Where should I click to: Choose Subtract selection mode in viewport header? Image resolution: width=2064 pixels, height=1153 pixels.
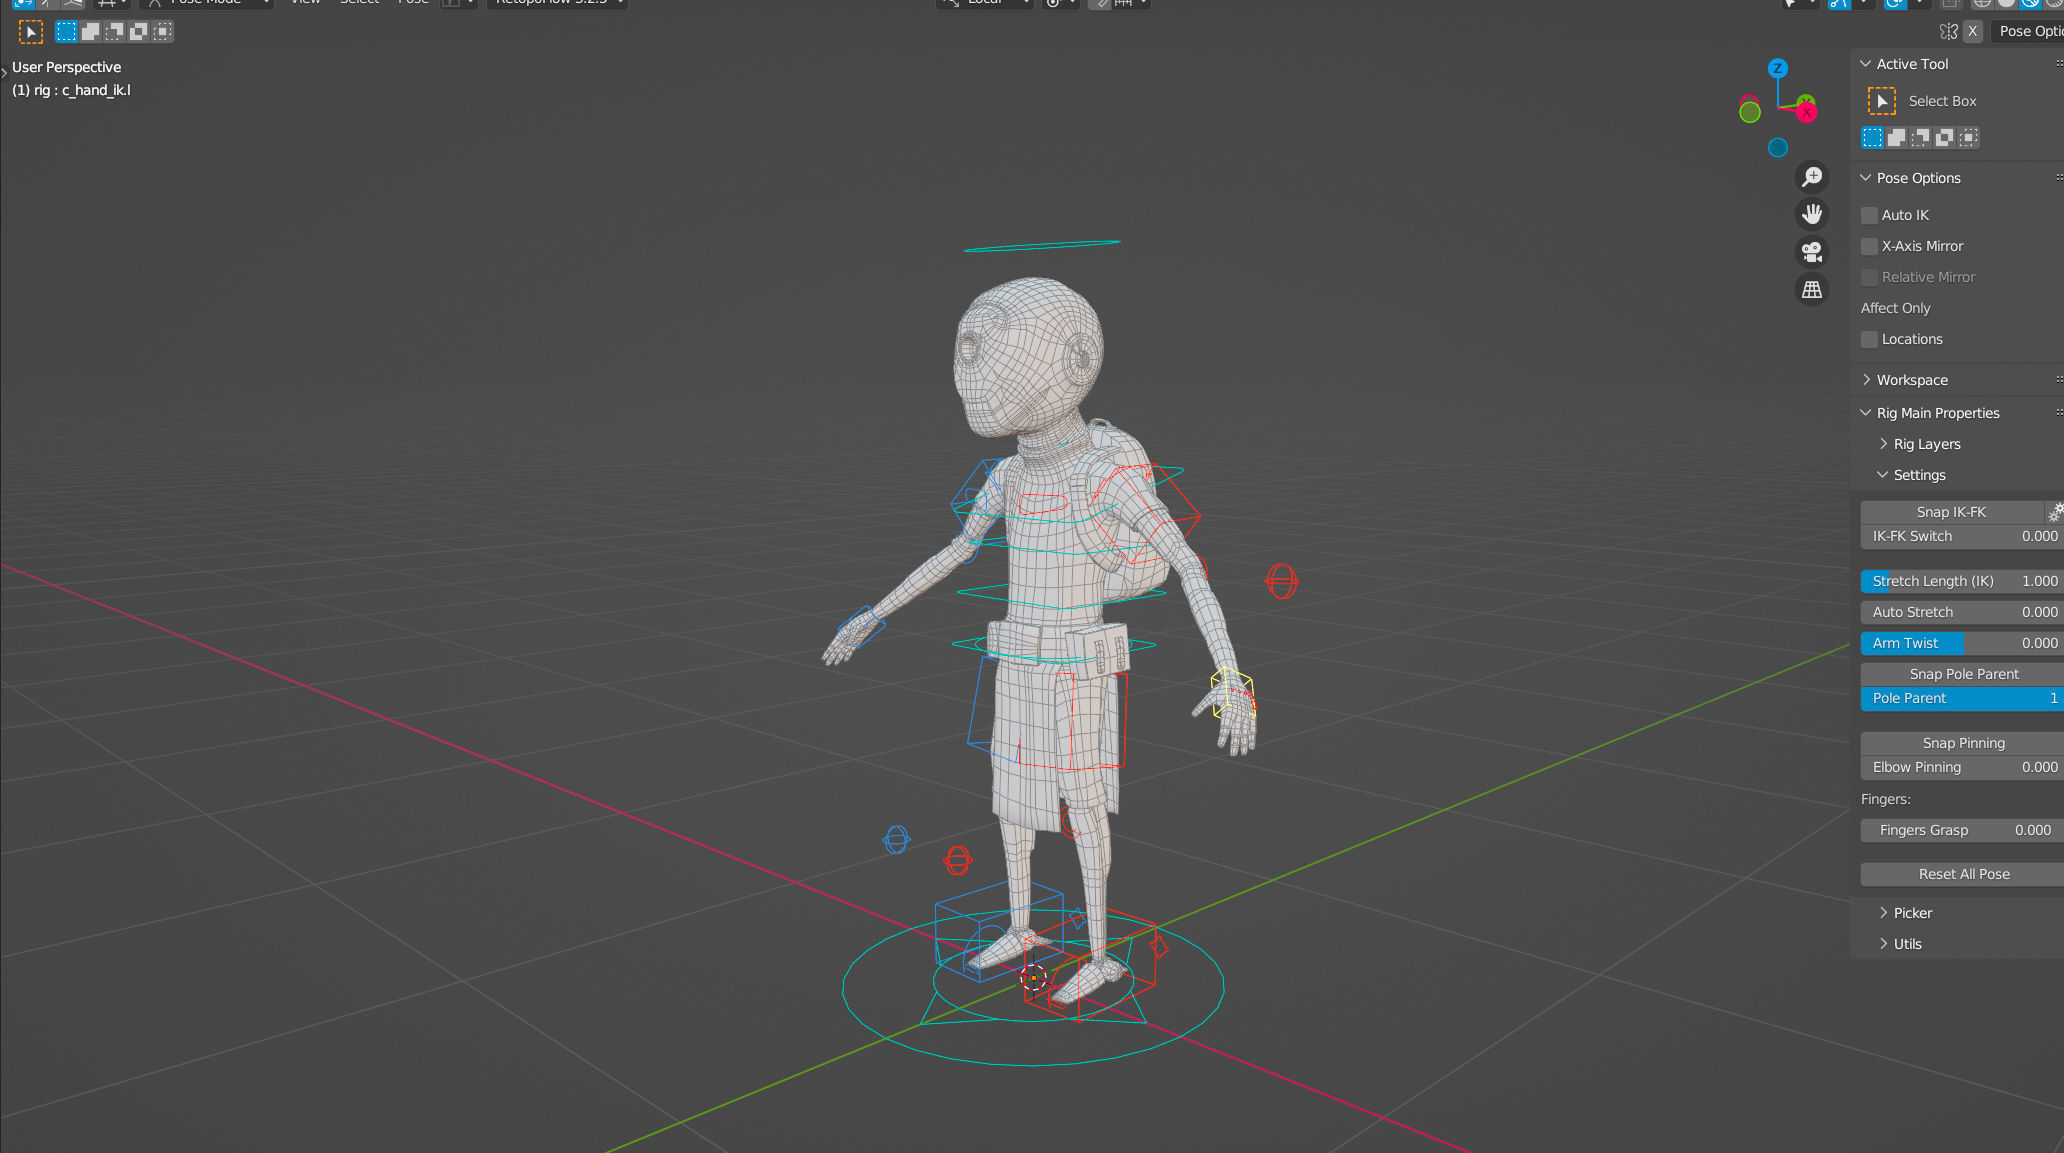[x=115, y=32]
